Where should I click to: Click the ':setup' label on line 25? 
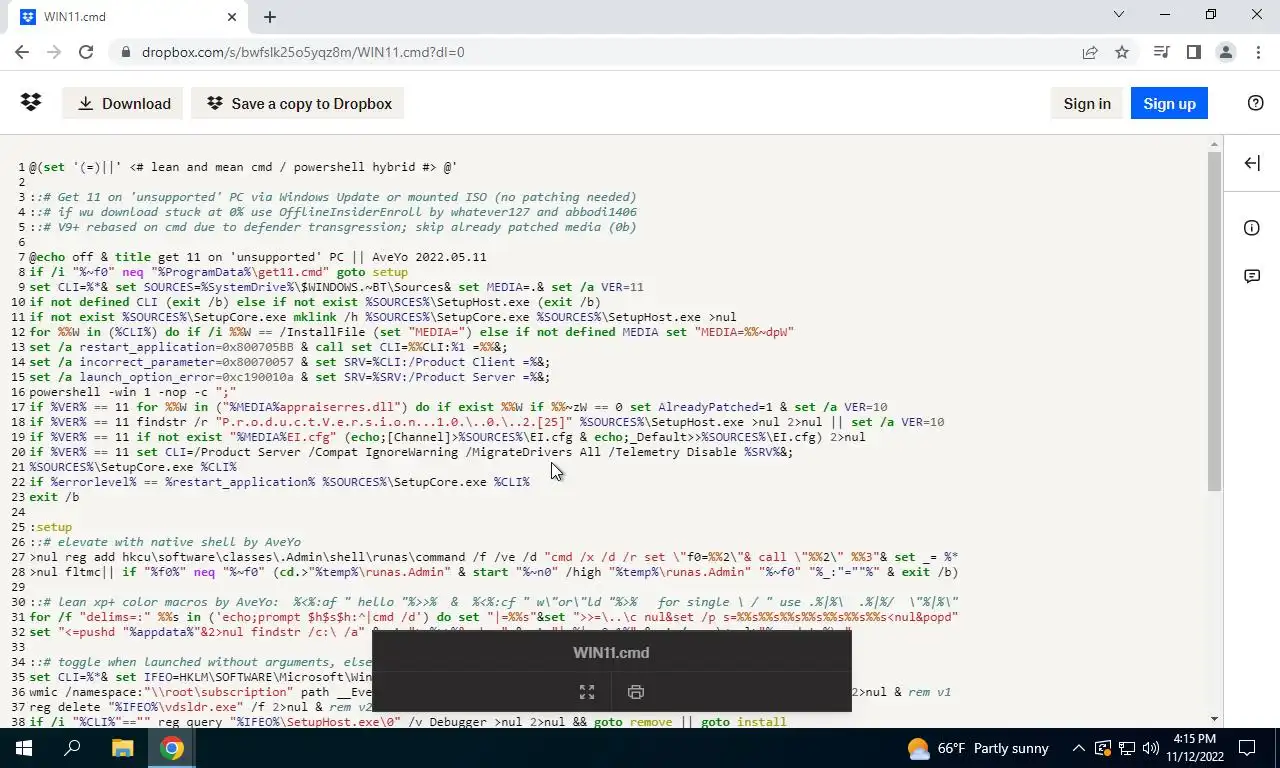51,527
